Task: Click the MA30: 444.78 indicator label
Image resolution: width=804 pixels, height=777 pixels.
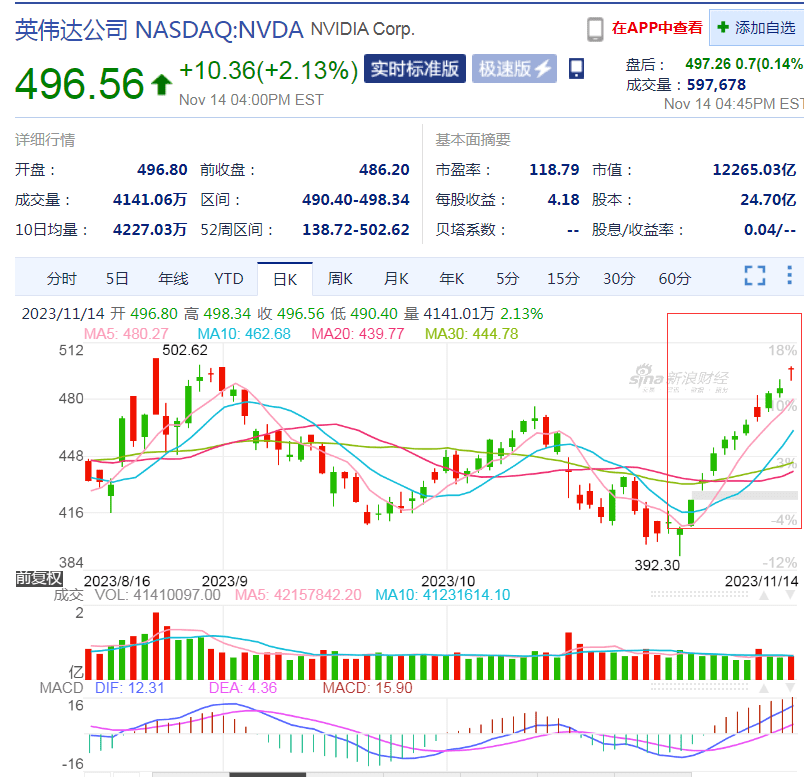Action: 472,334
